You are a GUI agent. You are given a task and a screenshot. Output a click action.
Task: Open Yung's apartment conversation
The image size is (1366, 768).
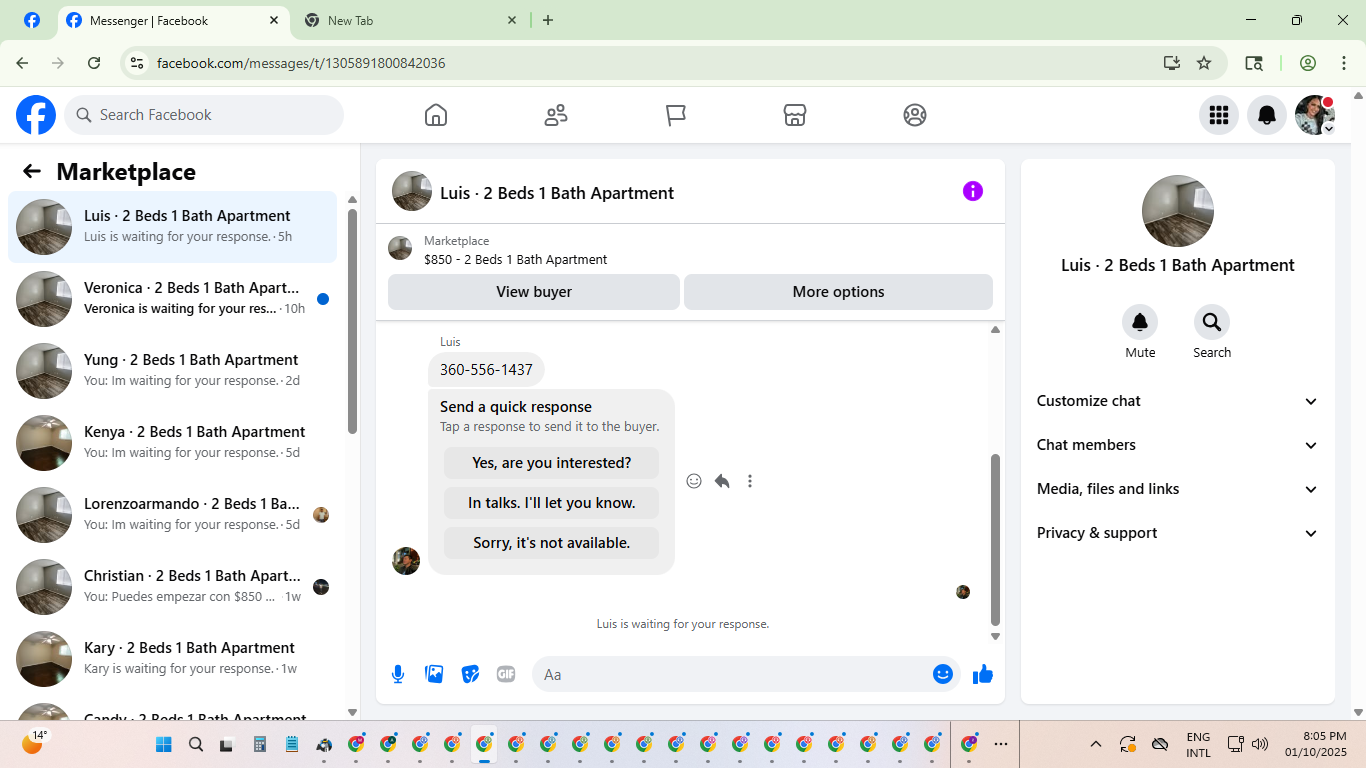click(173, 371)
